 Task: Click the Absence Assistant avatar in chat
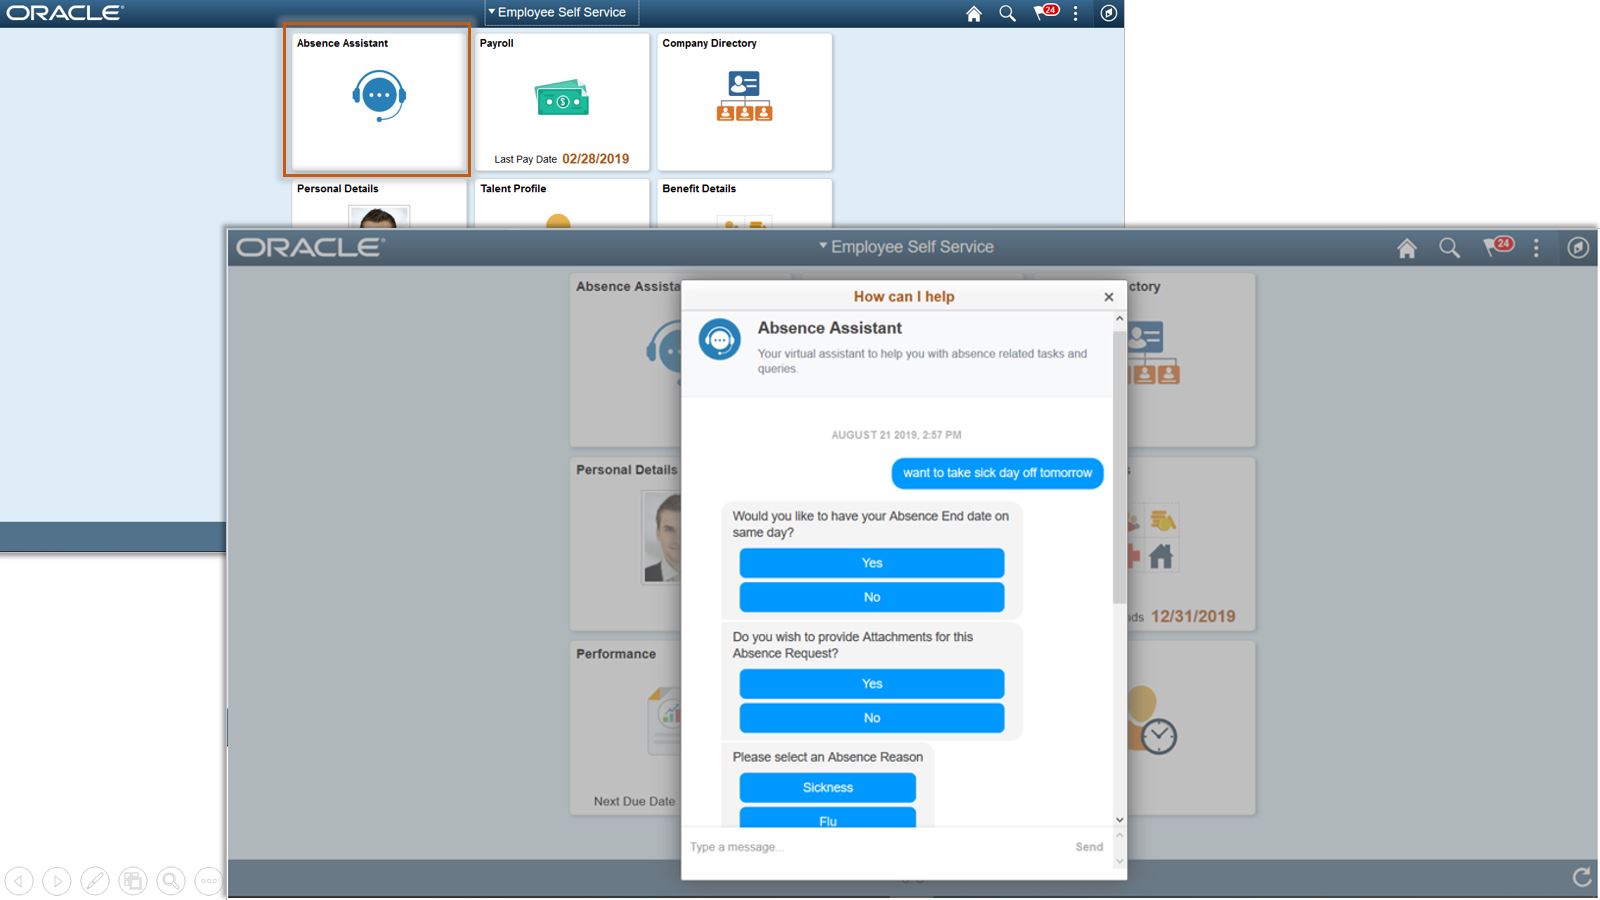[720, 340]
